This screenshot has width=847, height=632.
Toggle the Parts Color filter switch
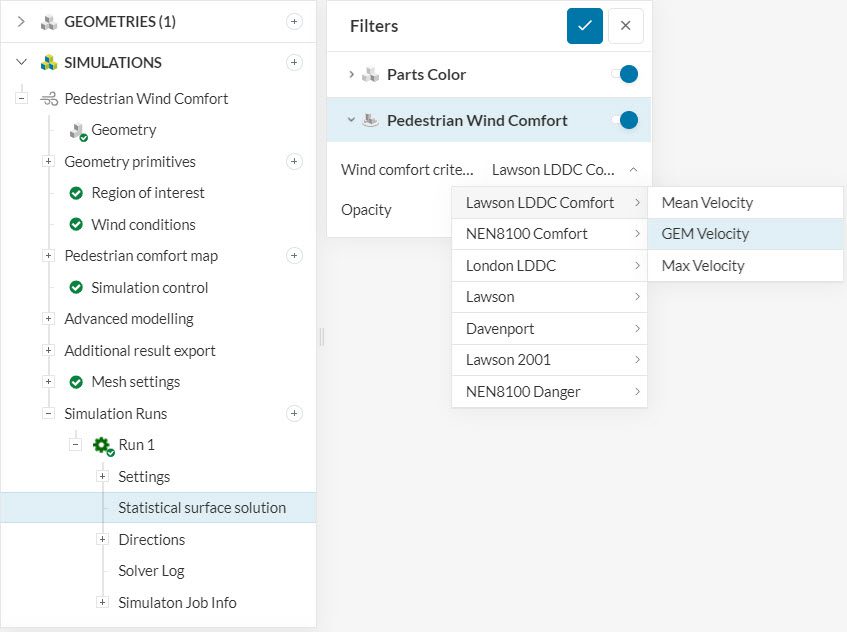coord(624,74)
